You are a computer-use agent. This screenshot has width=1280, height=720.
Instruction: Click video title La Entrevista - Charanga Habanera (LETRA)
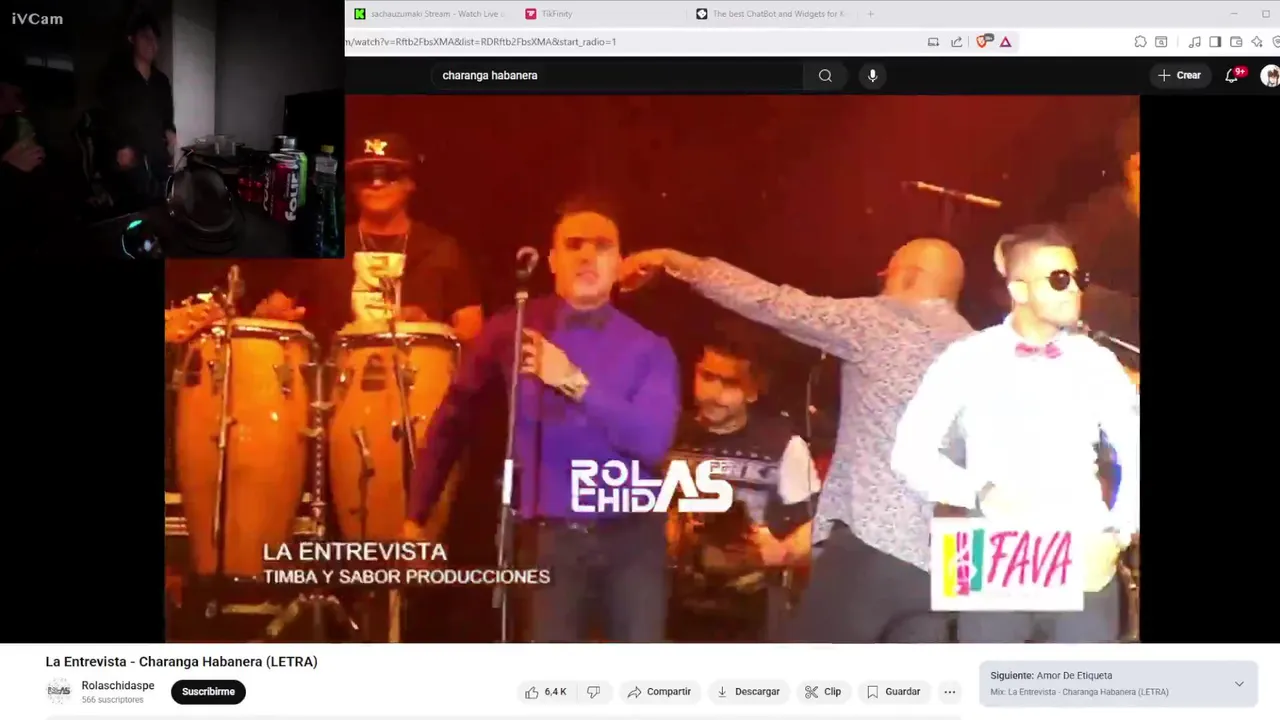[x=181, y=662]
